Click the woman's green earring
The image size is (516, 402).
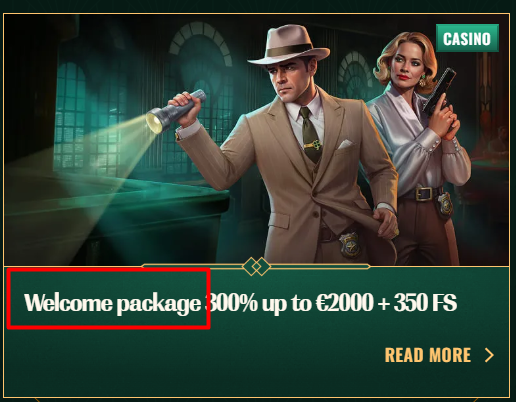pyautogui.click(x=424, y=81)
